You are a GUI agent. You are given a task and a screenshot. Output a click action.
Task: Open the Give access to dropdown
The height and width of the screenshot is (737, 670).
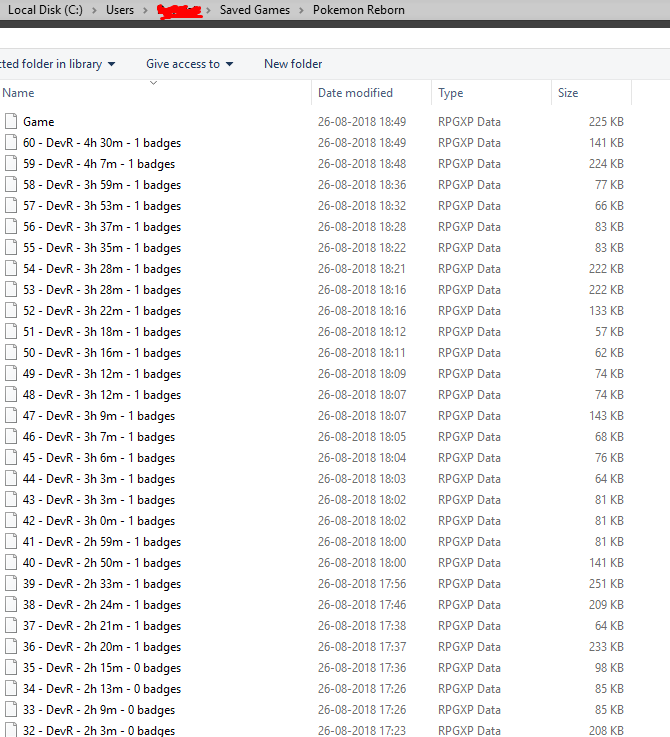pos(189,64)
